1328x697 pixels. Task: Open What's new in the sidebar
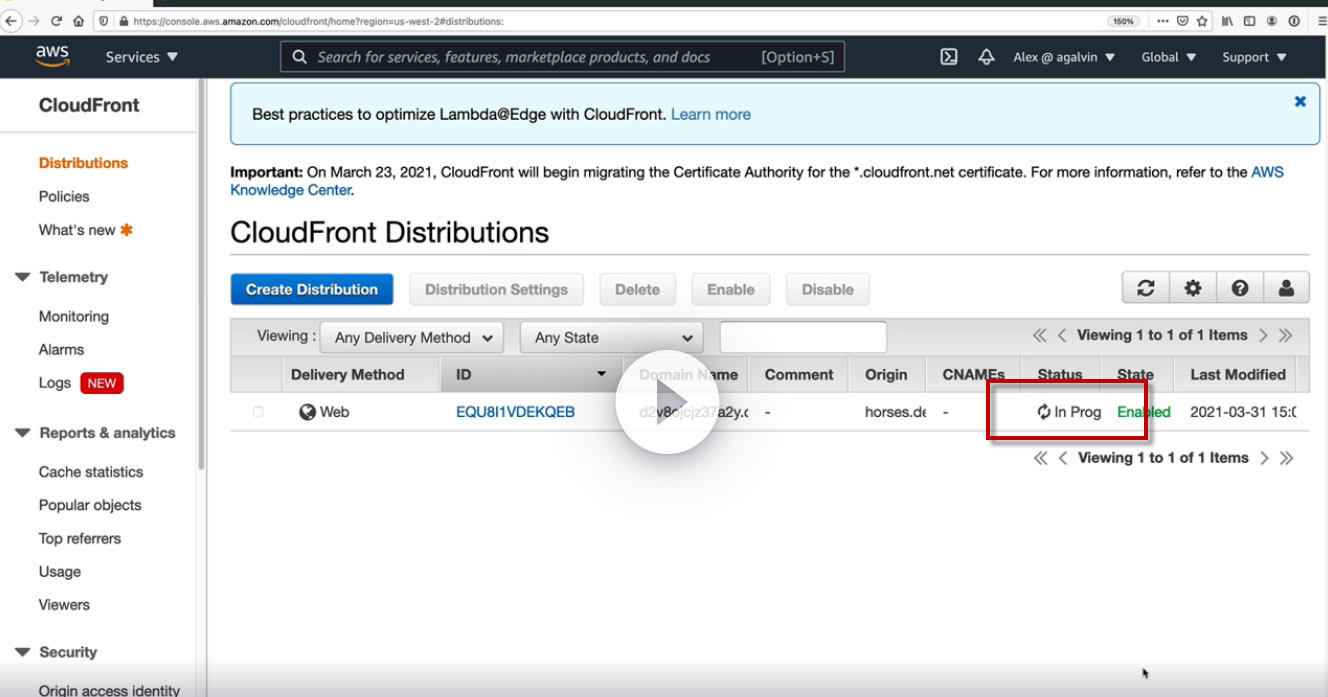coord(77,230)
